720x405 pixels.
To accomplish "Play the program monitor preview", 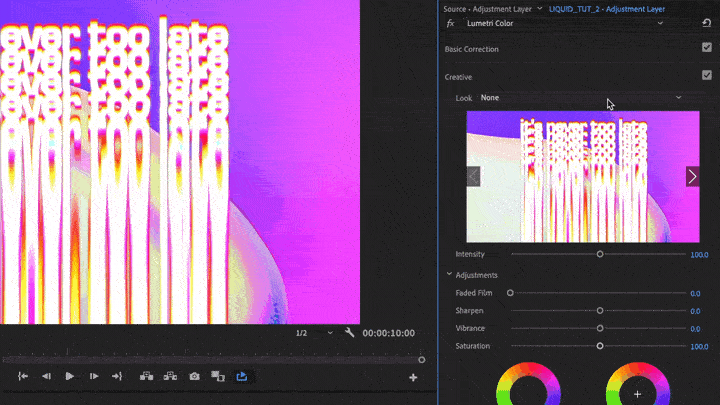I will click(x=70, y=377).
